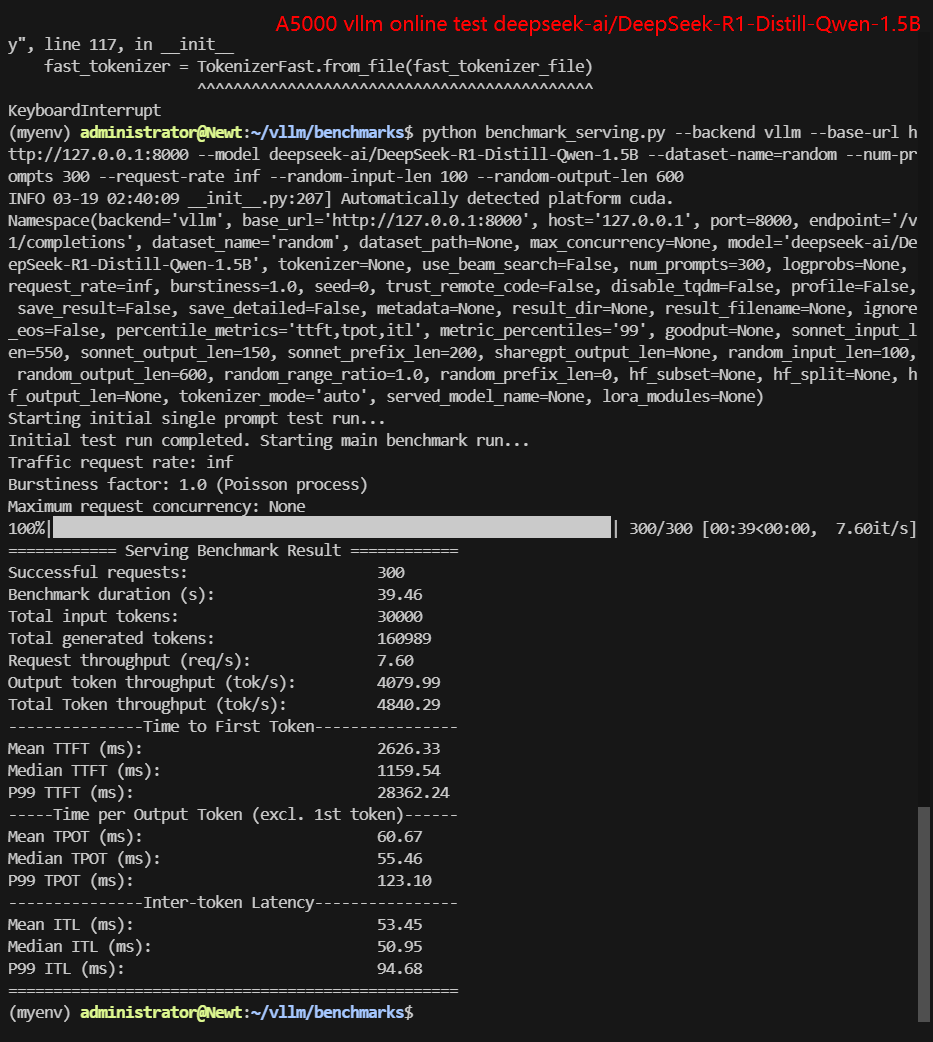Screen dimensions: 933x1042
Task: Click Total generated tokens value 160989
Action: 404,638
